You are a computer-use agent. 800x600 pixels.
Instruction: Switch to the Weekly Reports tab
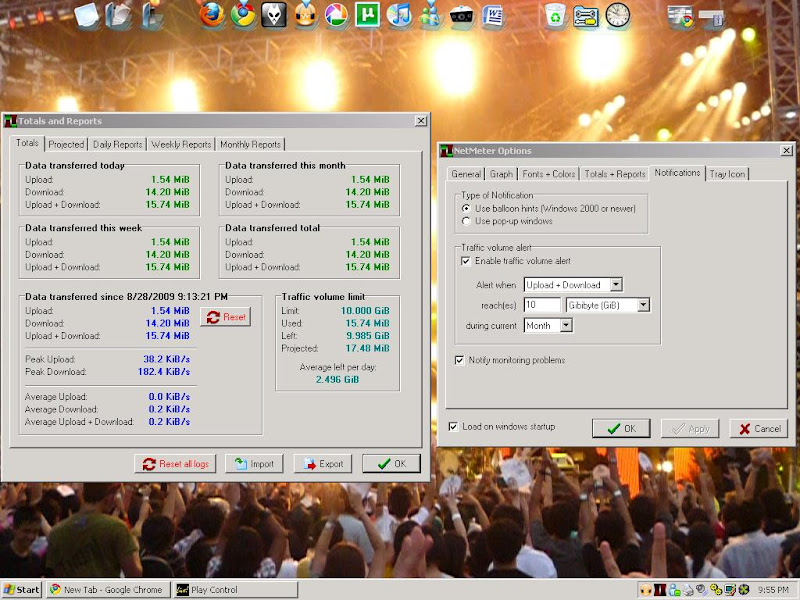pos(181,145)
